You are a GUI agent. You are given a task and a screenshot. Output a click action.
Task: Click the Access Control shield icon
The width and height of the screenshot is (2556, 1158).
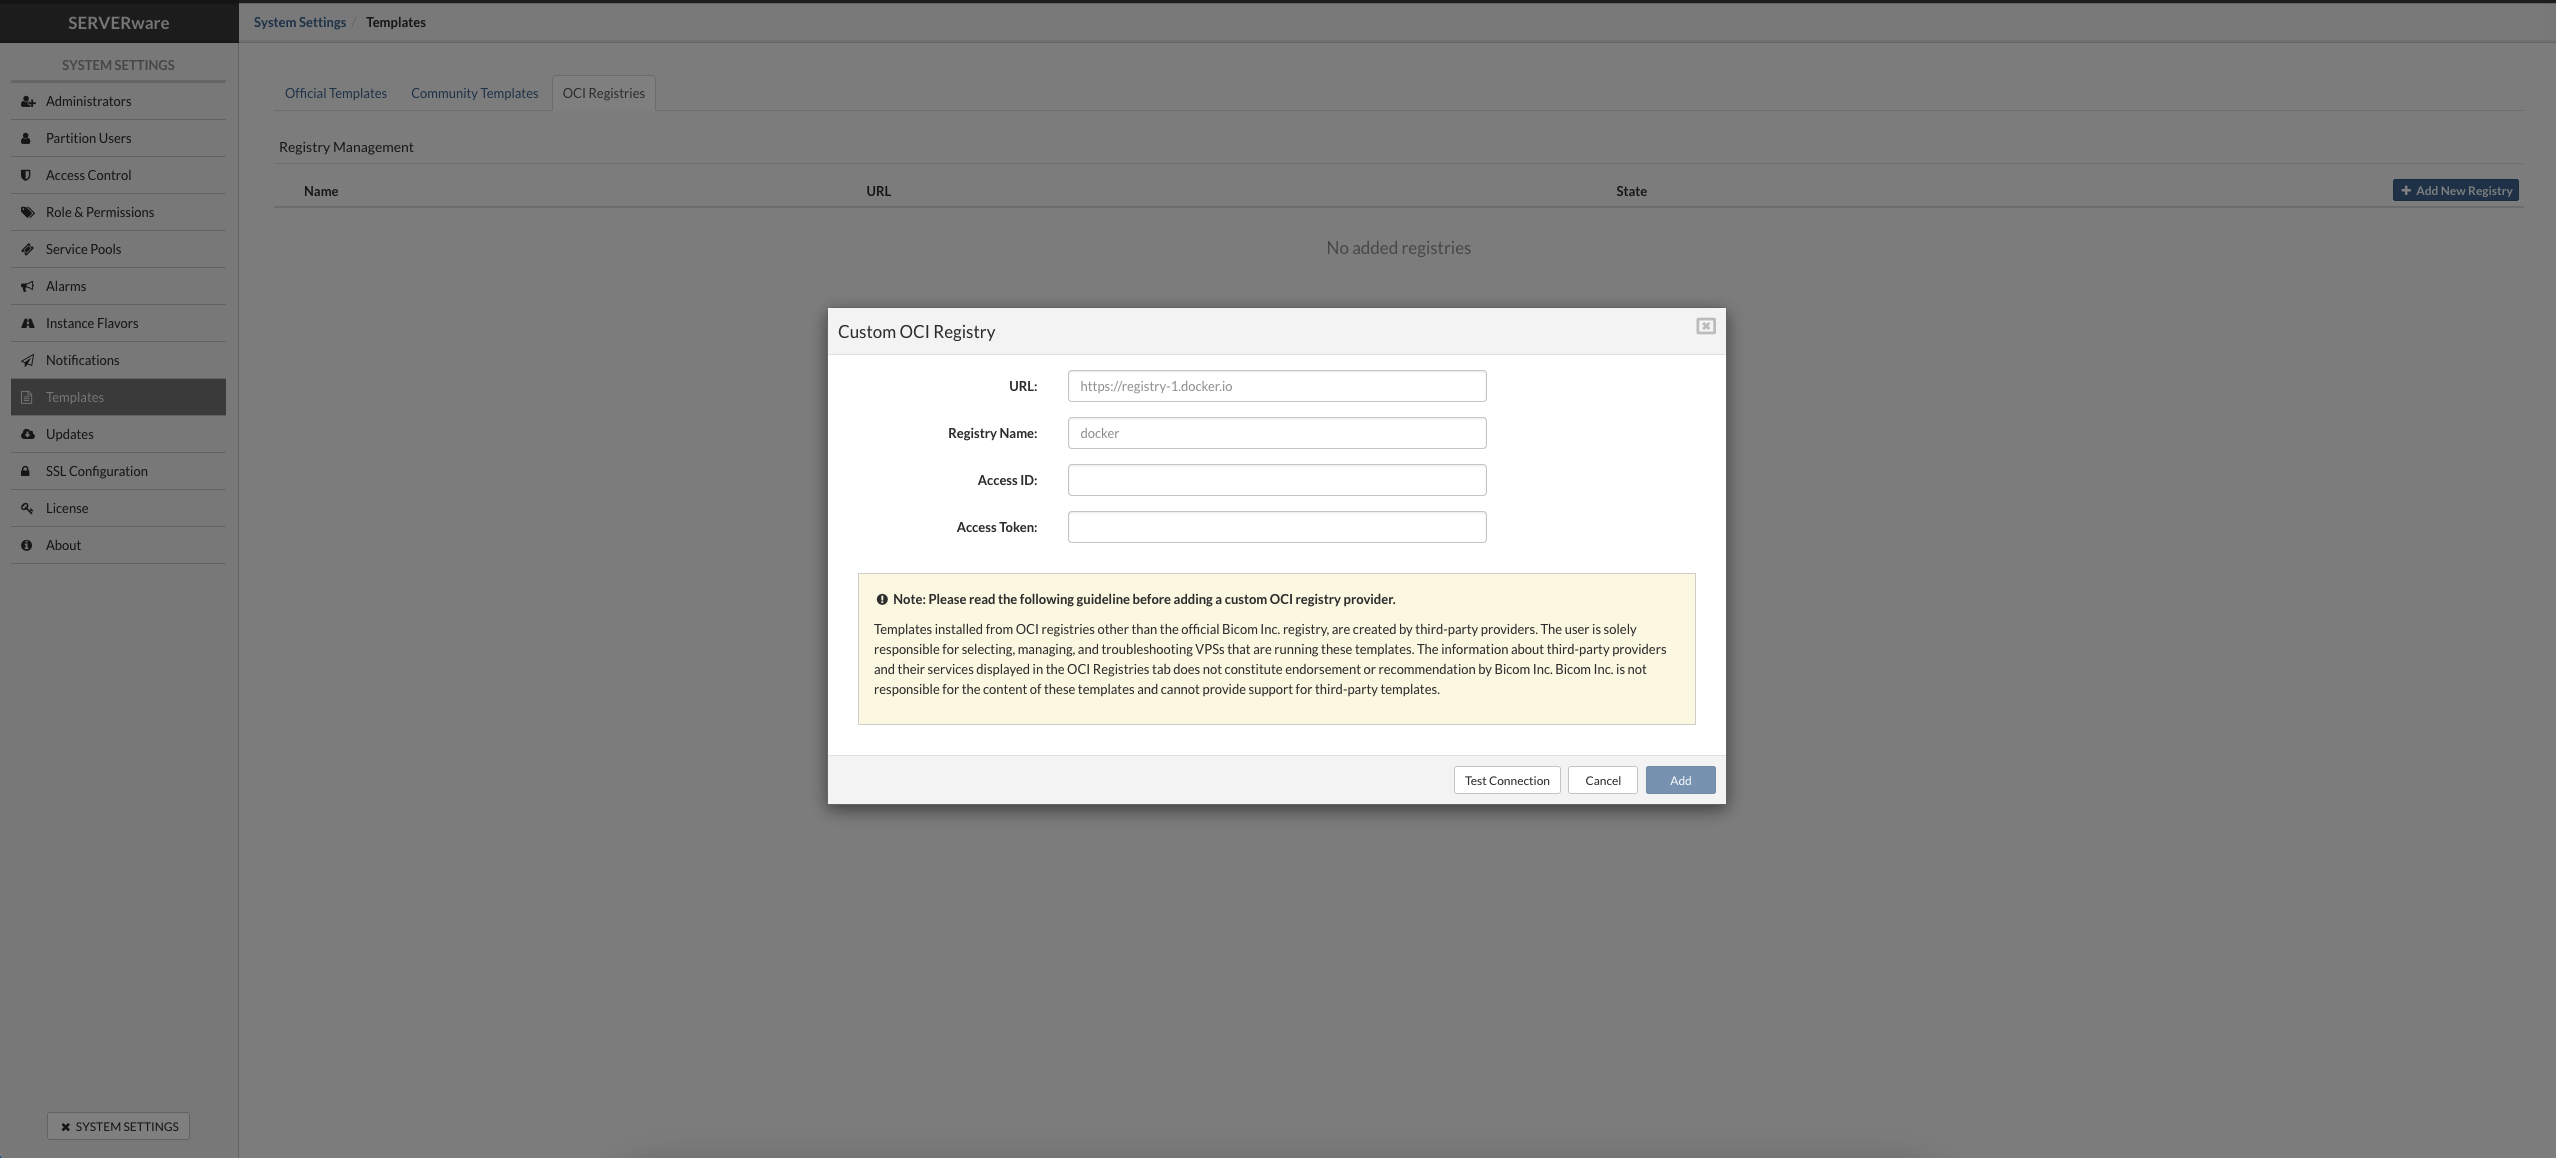(26, 176)
